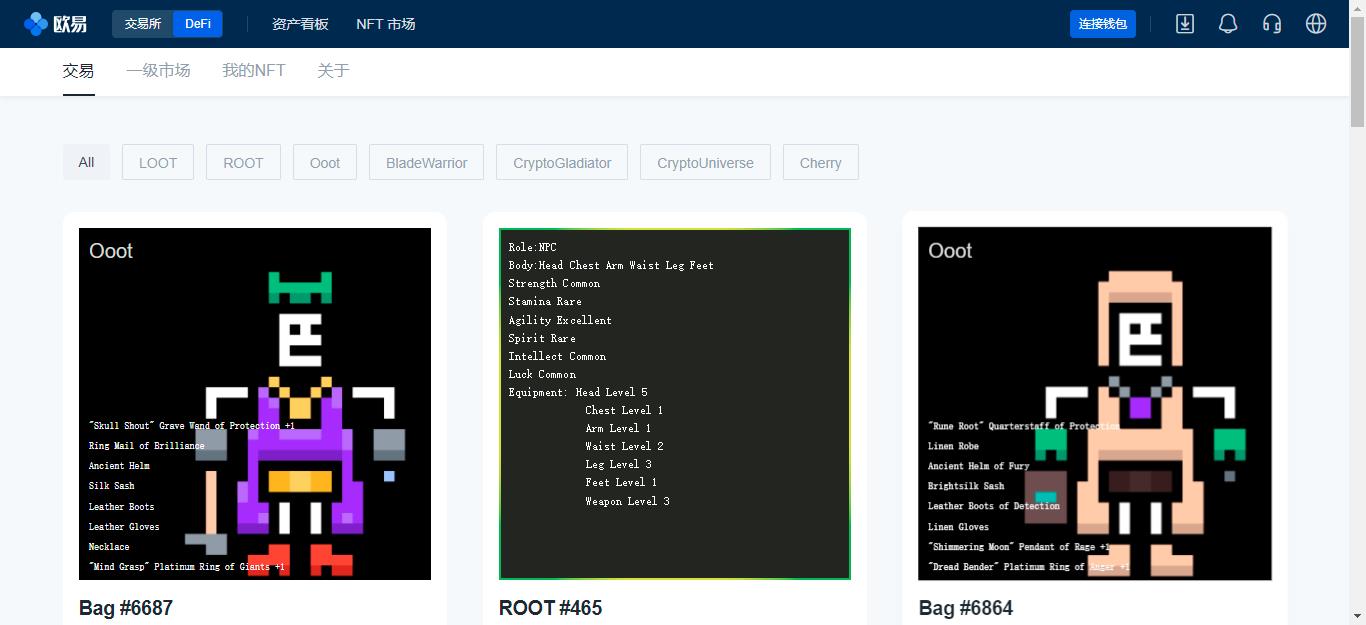Click the 'Agility Excellent' line in ROOT #465
This screenshot has height=625, width=1366.
click(x=560, y=320)
